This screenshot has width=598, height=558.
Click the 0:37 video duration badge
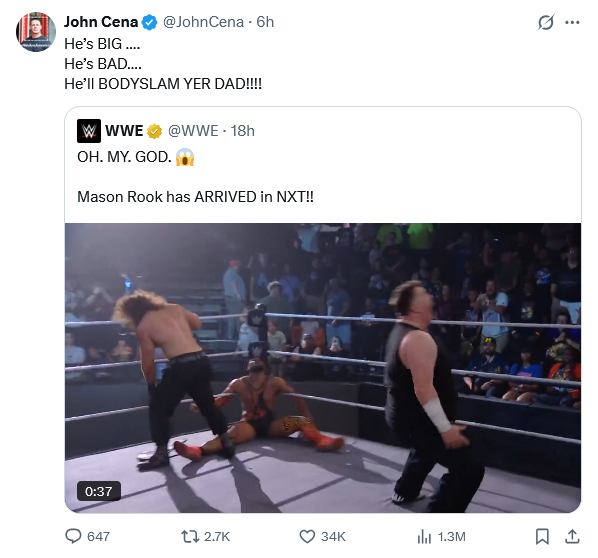click(x=99, y=491)
